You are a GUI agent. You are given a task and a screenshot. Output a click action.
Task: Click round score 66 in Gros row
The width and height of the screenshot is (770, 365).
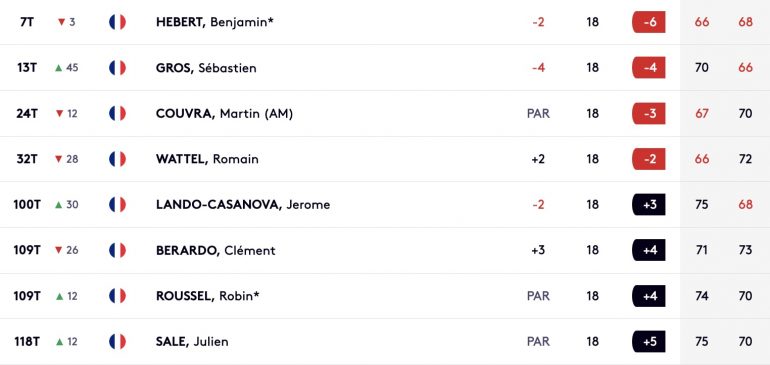(x=745, y=68)
